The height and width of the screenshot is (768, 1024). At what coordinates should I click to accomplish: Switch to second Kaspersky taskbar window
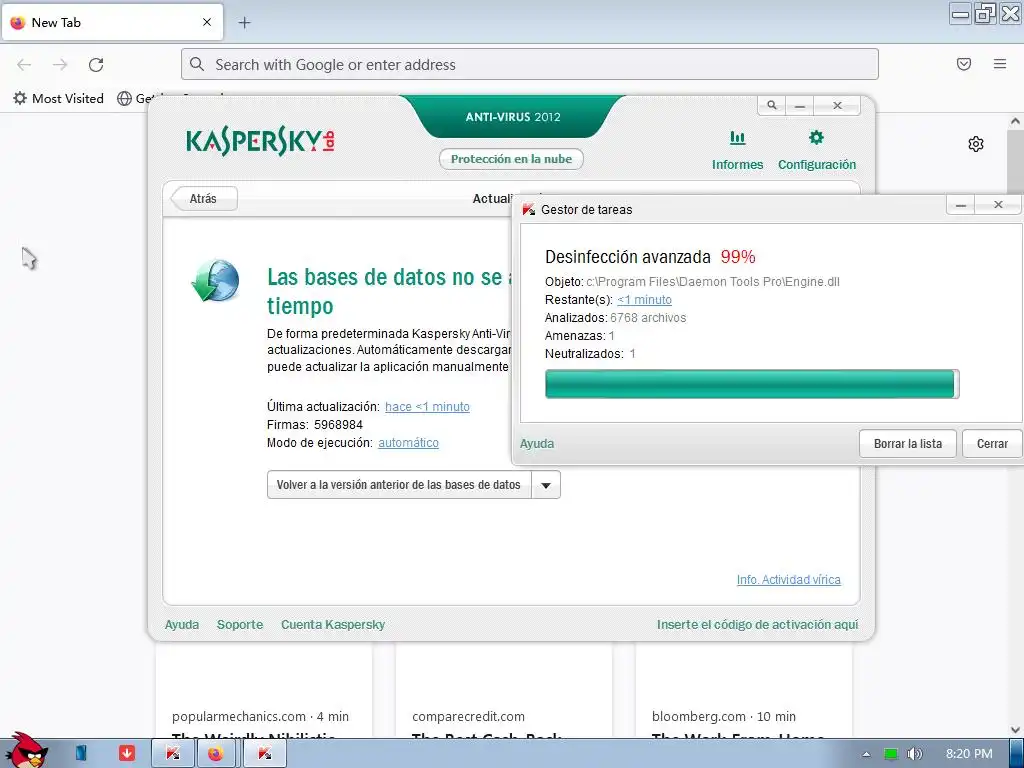coord(264,753)
